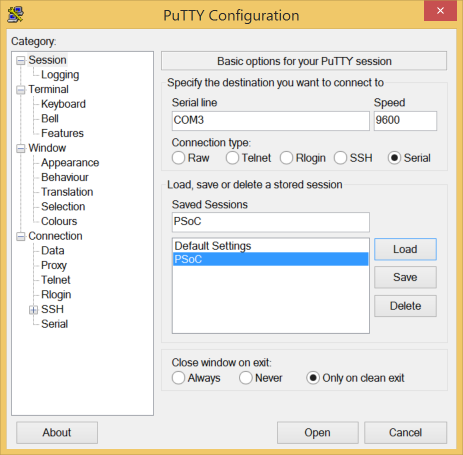The height and width of the screenshot is (455, 463).
Task: Choose Never for close window on exit
Action: (x=246, y=378)
